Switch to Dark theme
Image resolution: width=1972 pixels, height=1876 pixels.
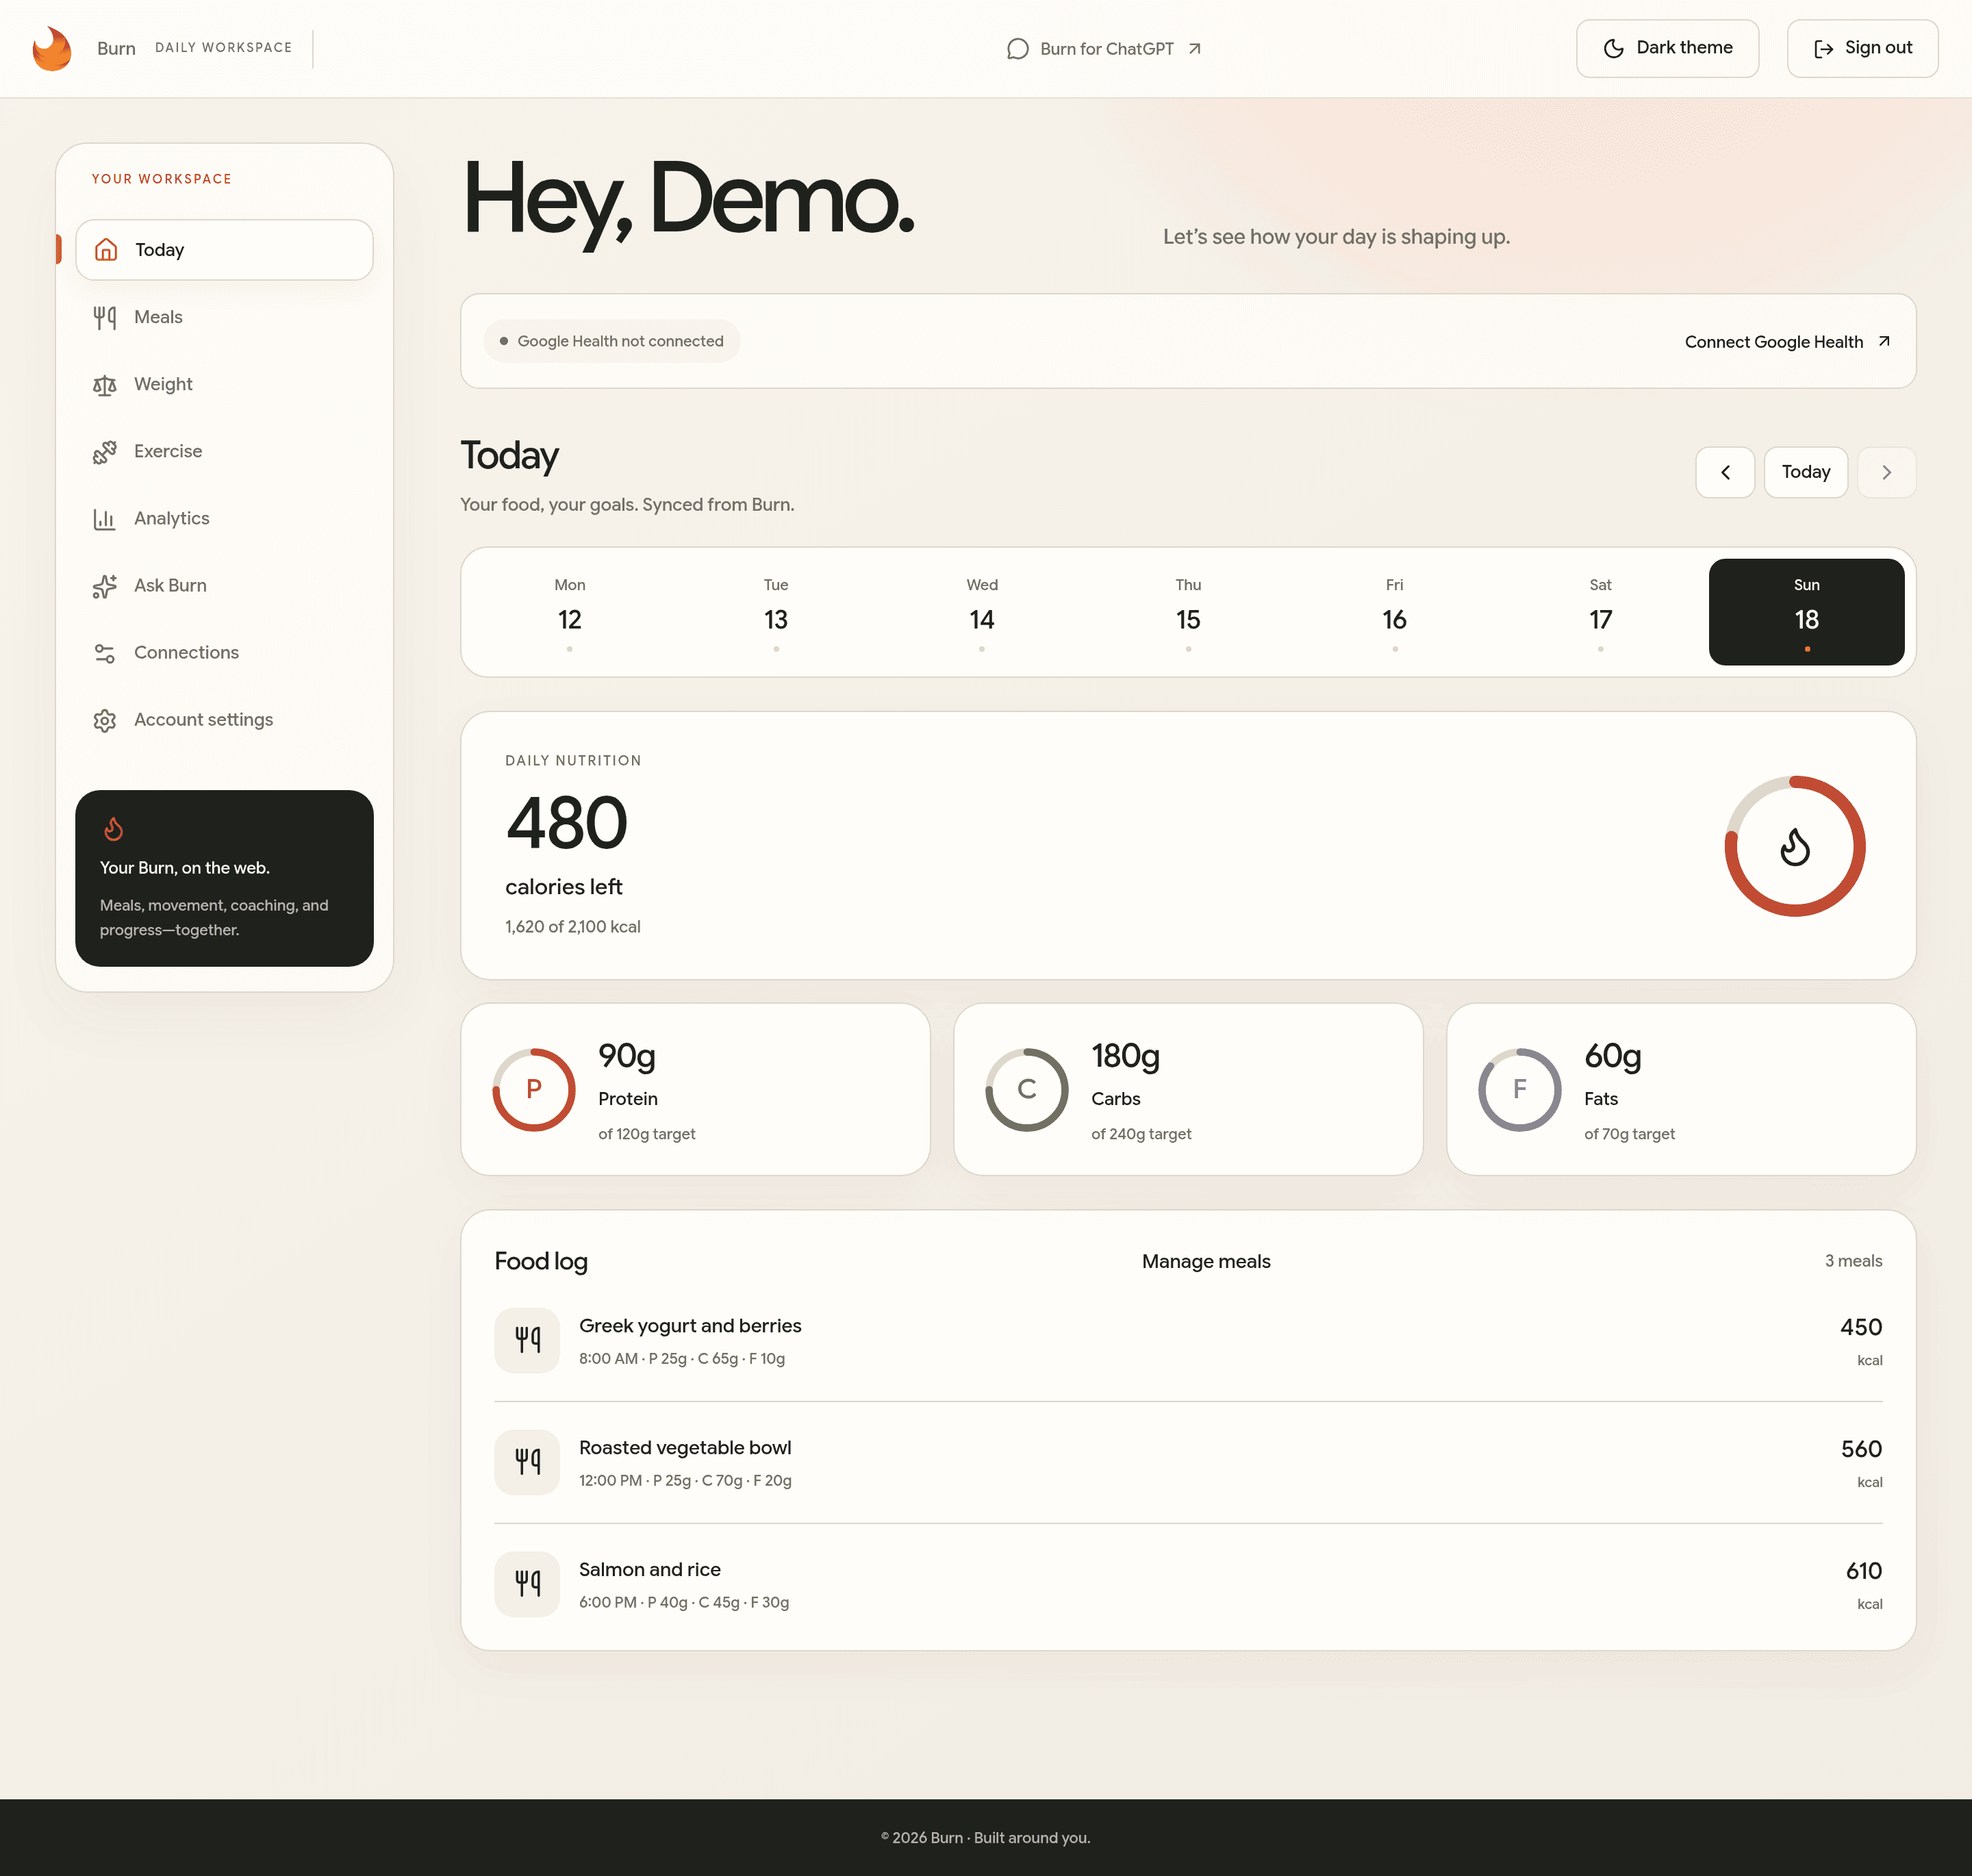(1667, 48)
